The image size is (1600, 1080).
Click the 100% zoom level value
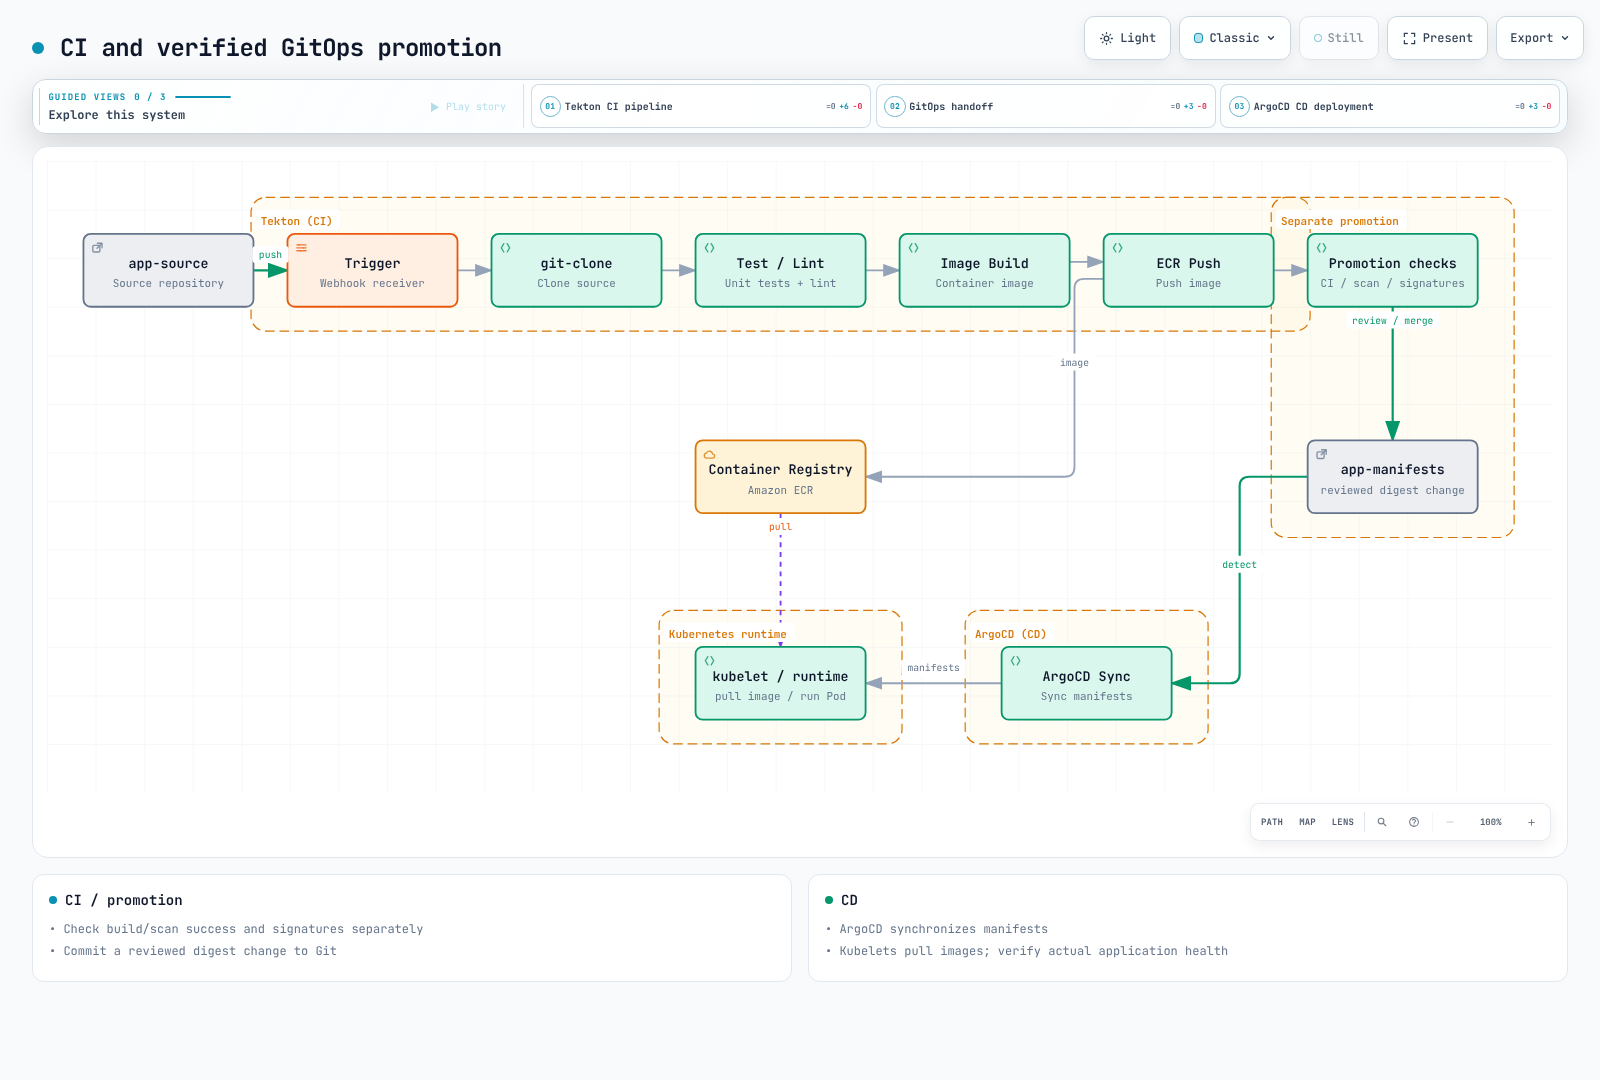coord(1490,822)
